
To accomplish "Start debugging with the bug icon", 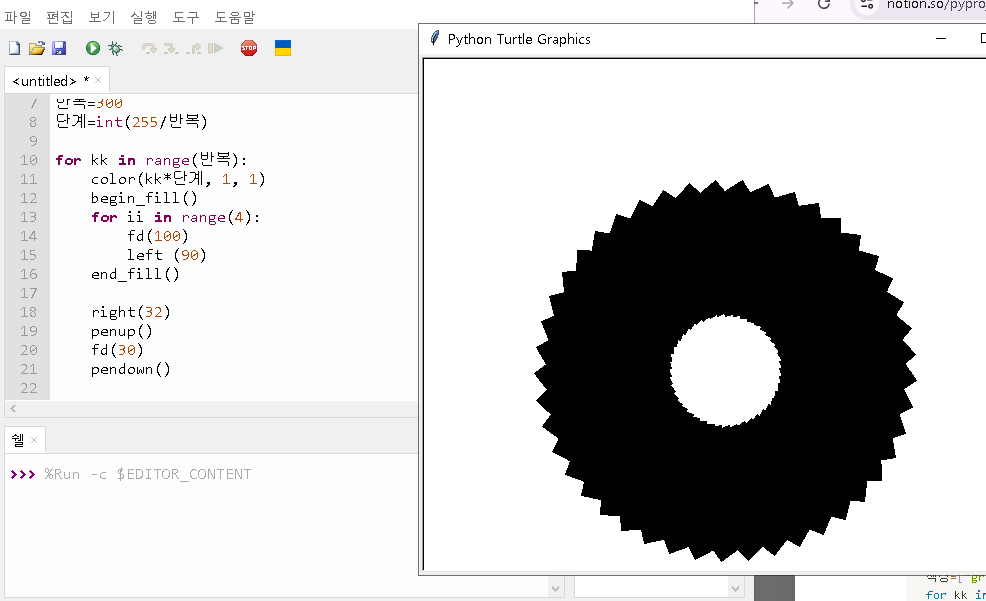I will 115,48.
